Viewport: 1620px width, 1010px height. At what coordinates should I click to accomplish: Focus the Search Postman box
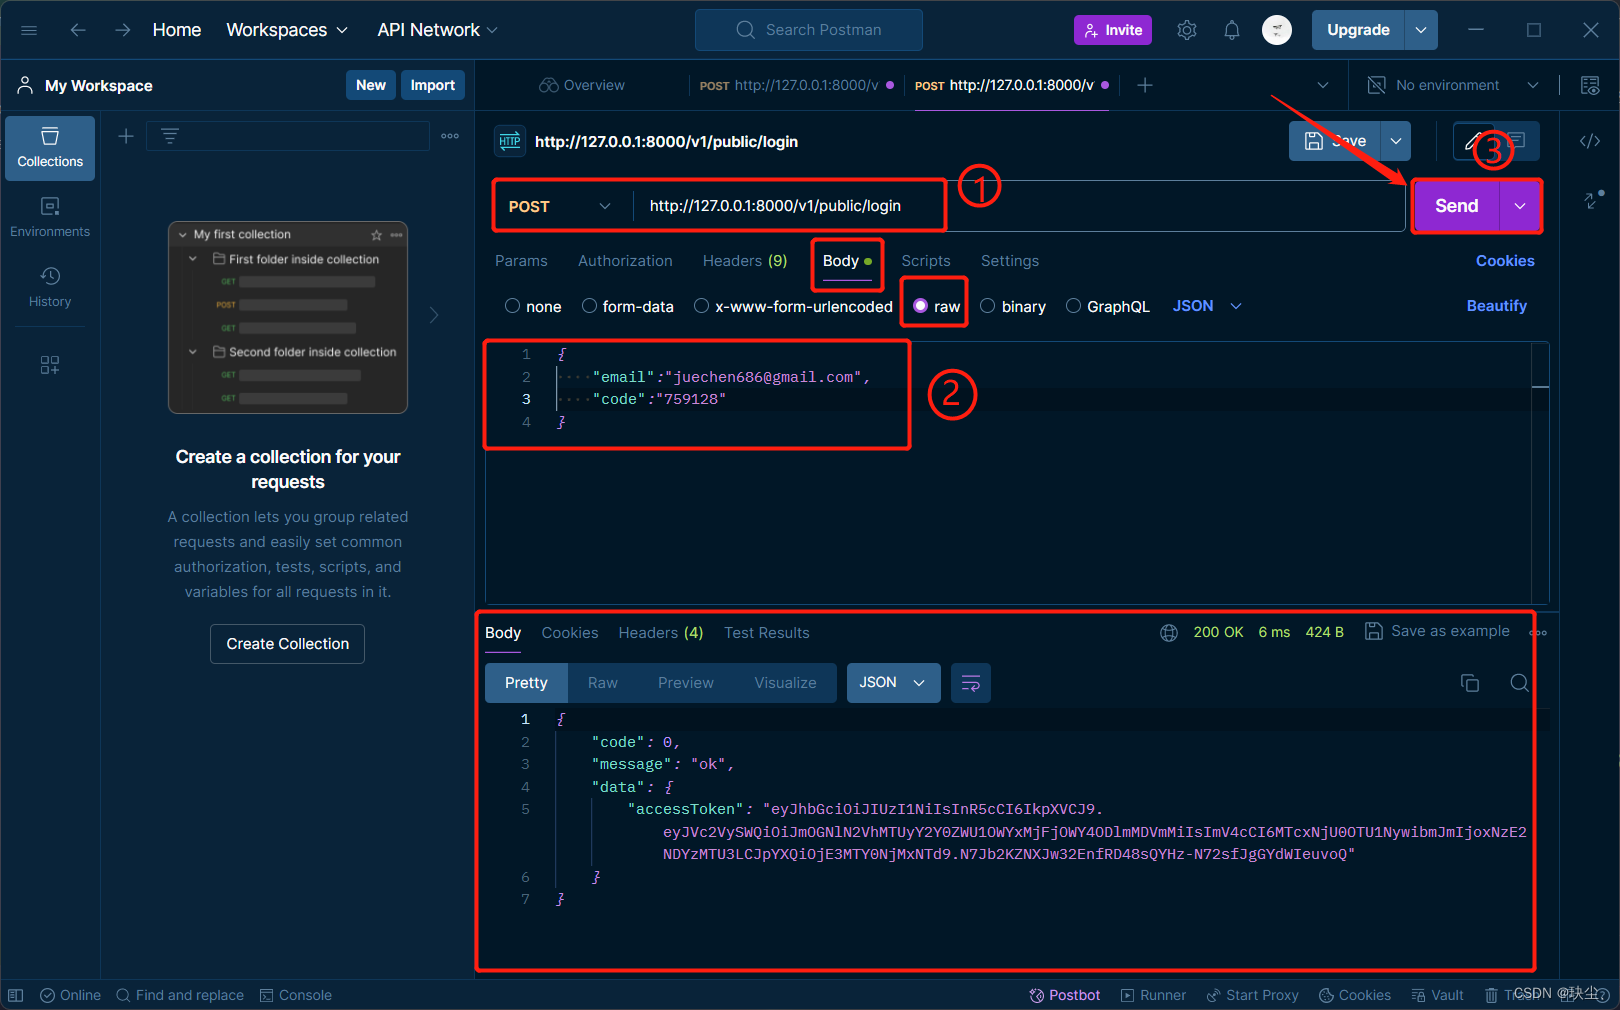coord(809,30)
